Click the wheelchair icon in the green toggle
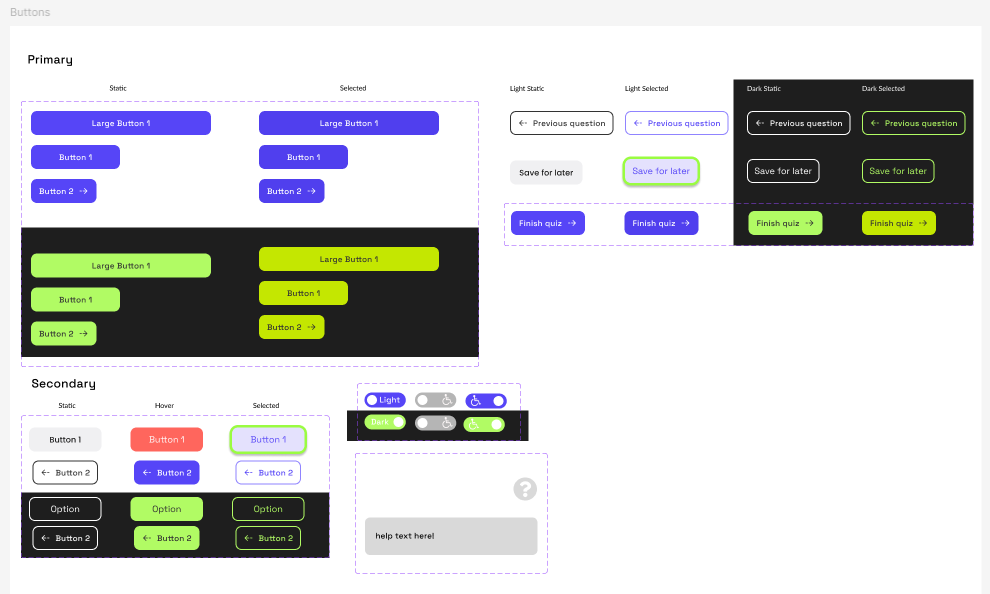This screenshot has height=594, width=990. pyautogui.click(x=474, y=424)
